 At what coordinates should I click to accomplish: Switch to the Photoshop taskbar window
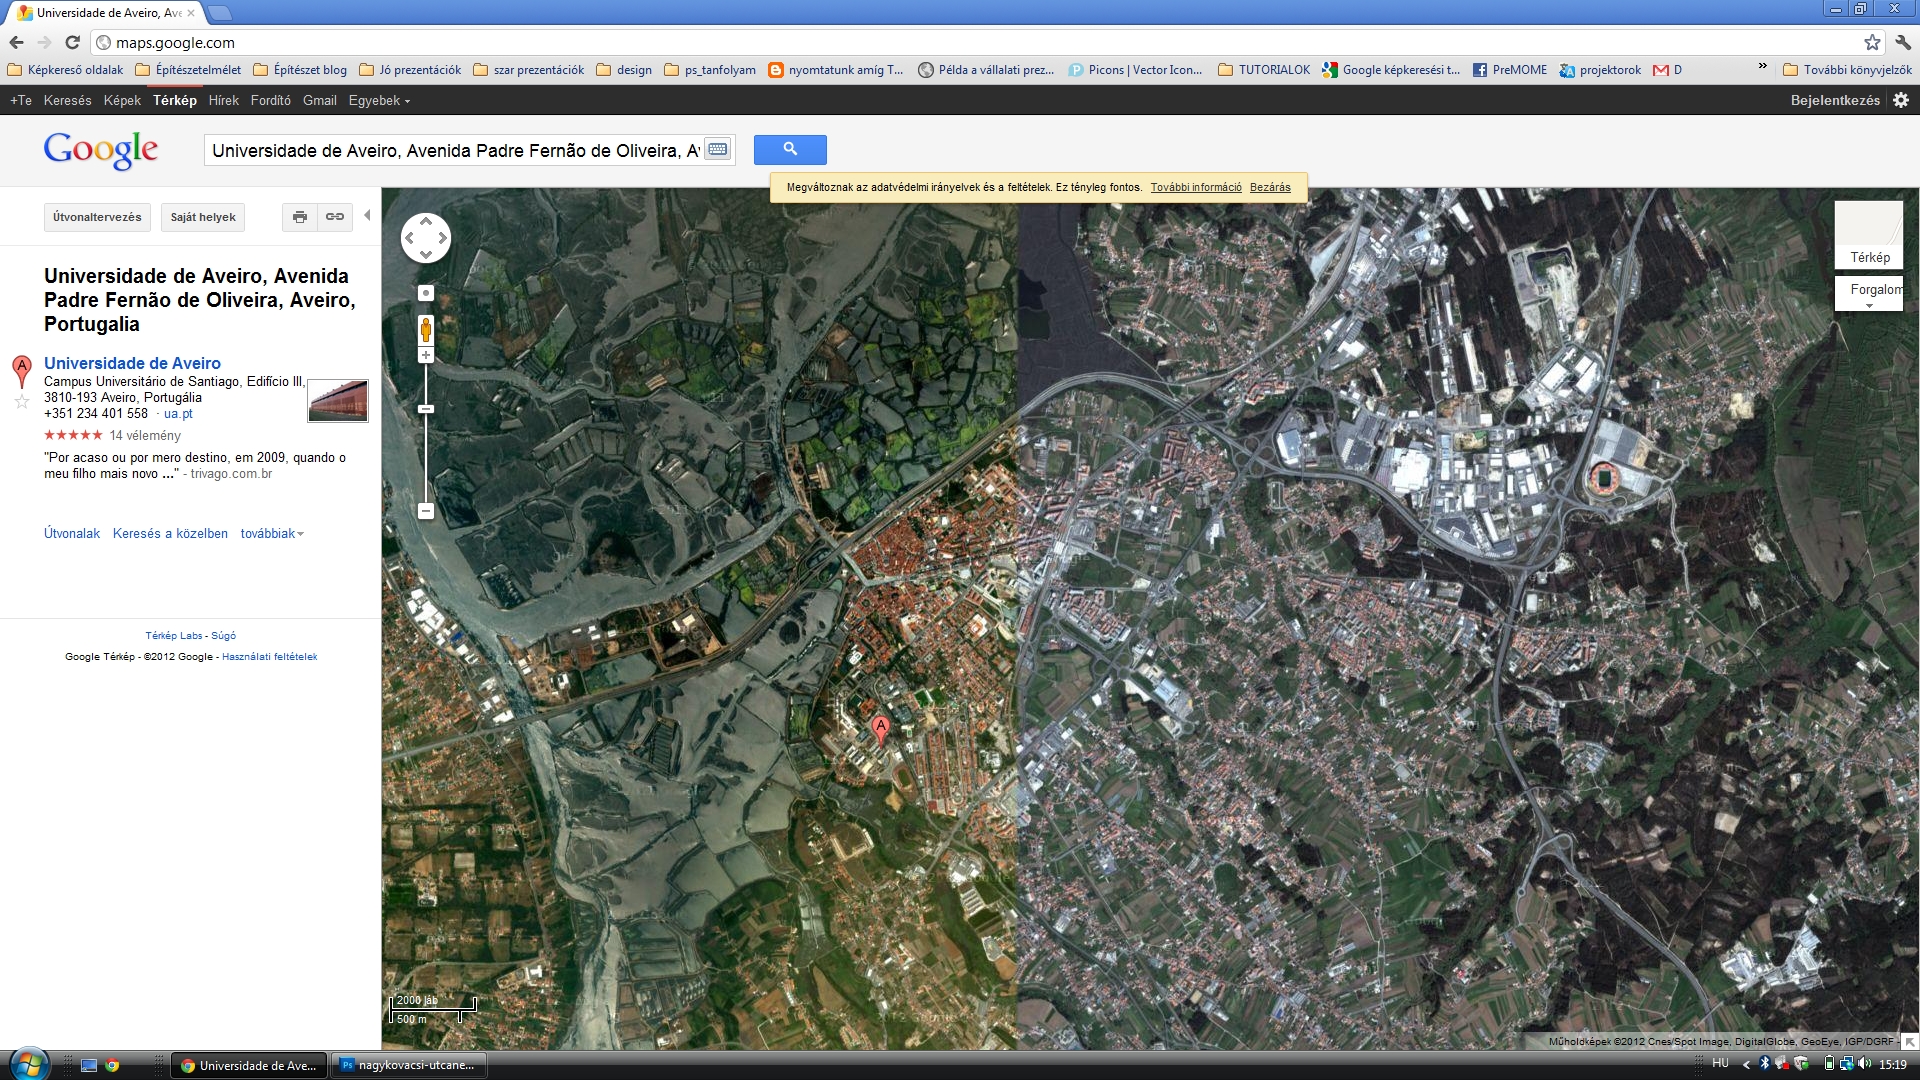(411, 1065)
